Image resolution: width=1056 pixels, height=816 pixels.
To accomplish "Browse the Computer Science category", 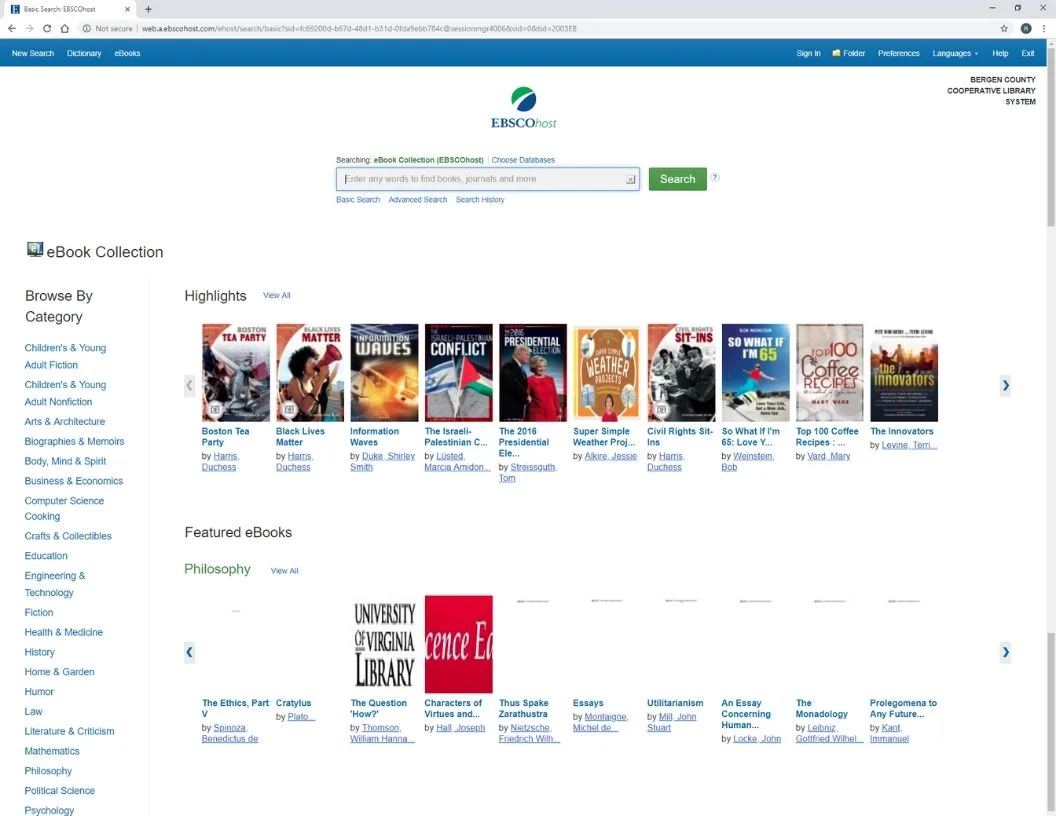I will click(64, 501).
